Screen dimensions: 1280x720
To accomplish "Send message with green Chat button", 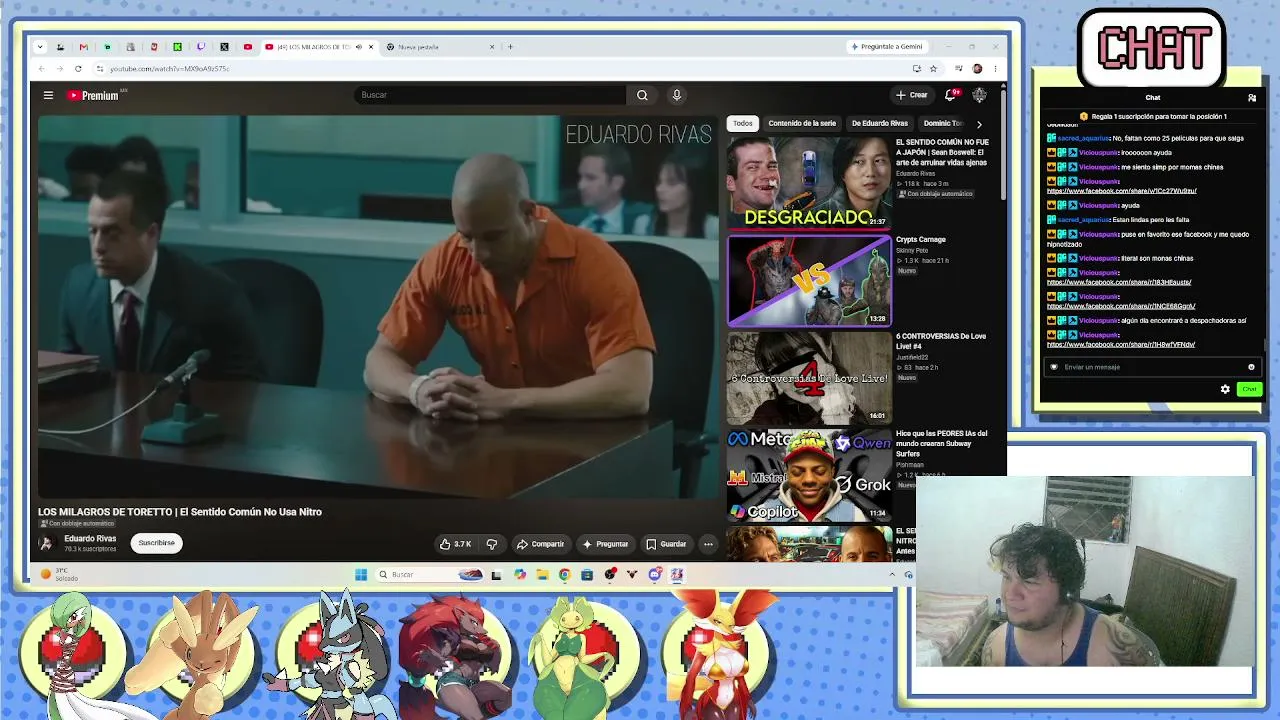I will click(1249, 389).
